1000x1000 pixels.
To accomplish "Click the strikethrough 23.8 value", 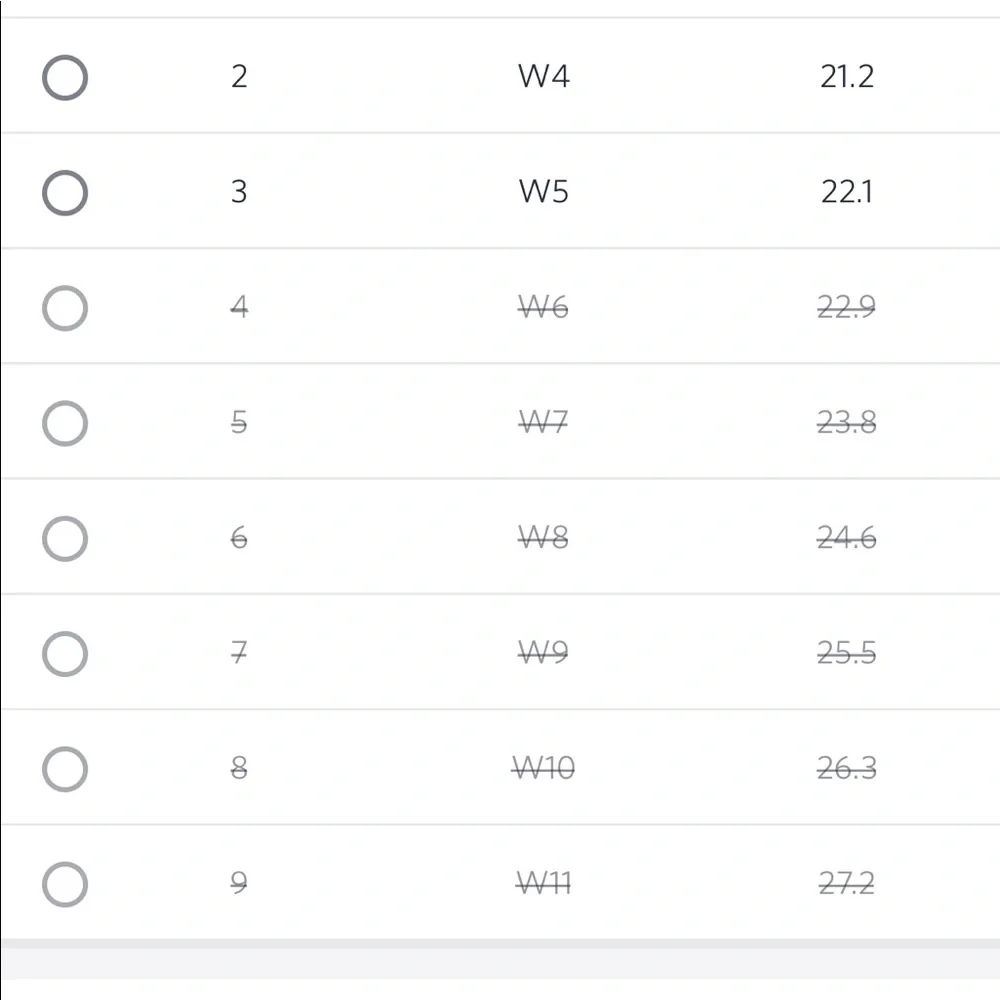I will click(846, 423).
